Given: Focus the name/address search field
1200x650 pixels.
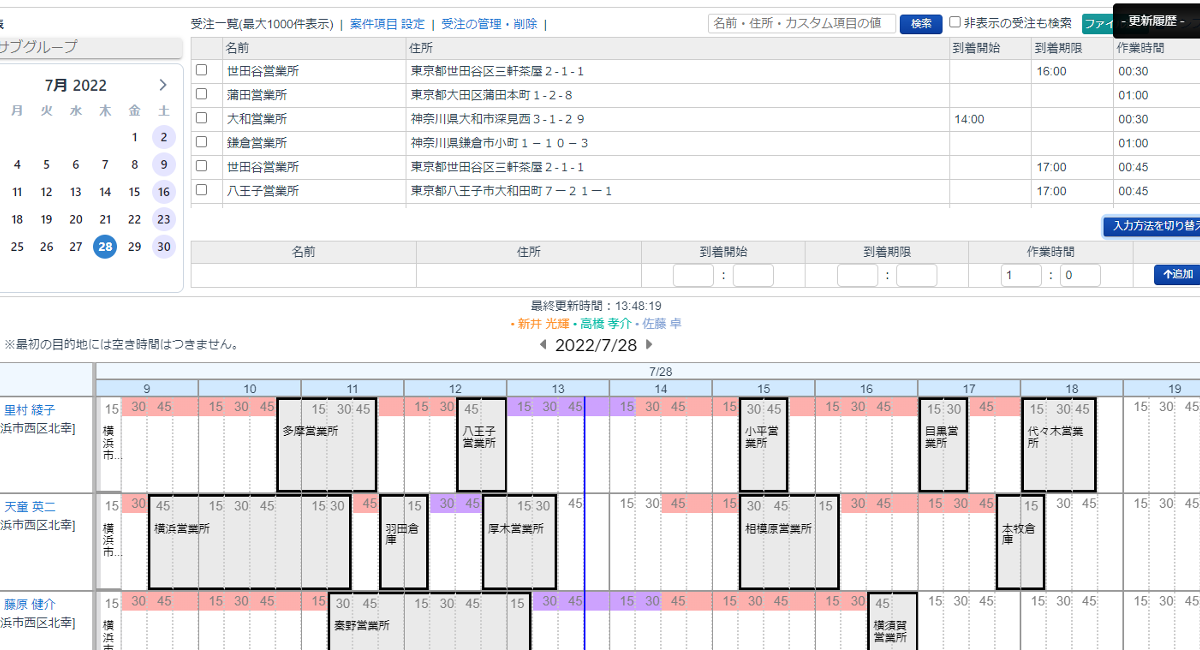Looking at the screenshot, I should point(801,24).
